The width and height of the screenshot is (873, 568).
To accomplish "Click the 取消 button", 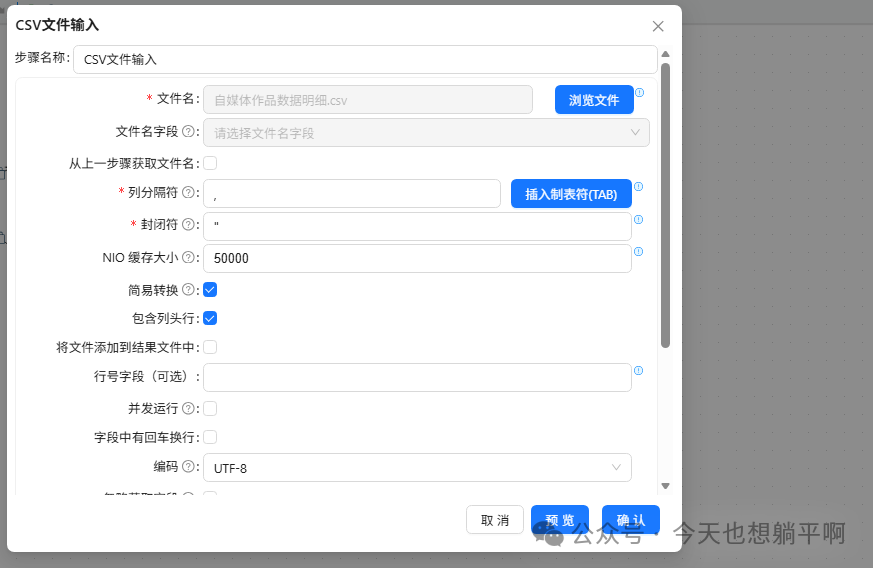I will pyautogui.click(x=495, y=520).
